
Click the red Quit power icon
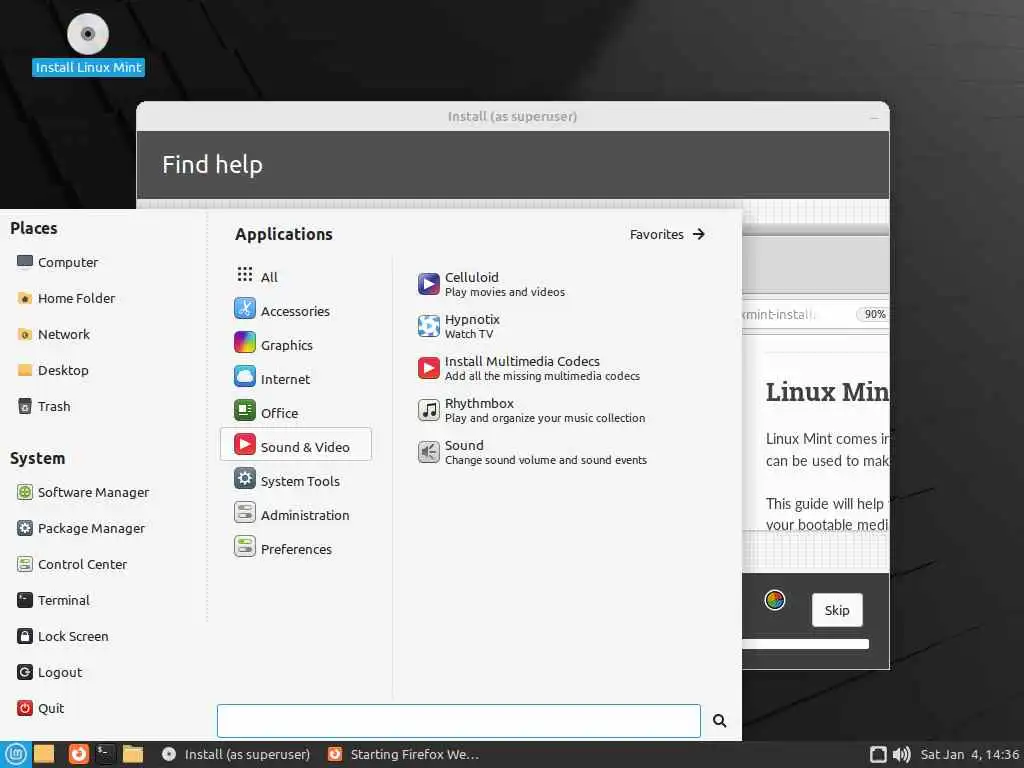pyautogui.click(x=25, y=708)
